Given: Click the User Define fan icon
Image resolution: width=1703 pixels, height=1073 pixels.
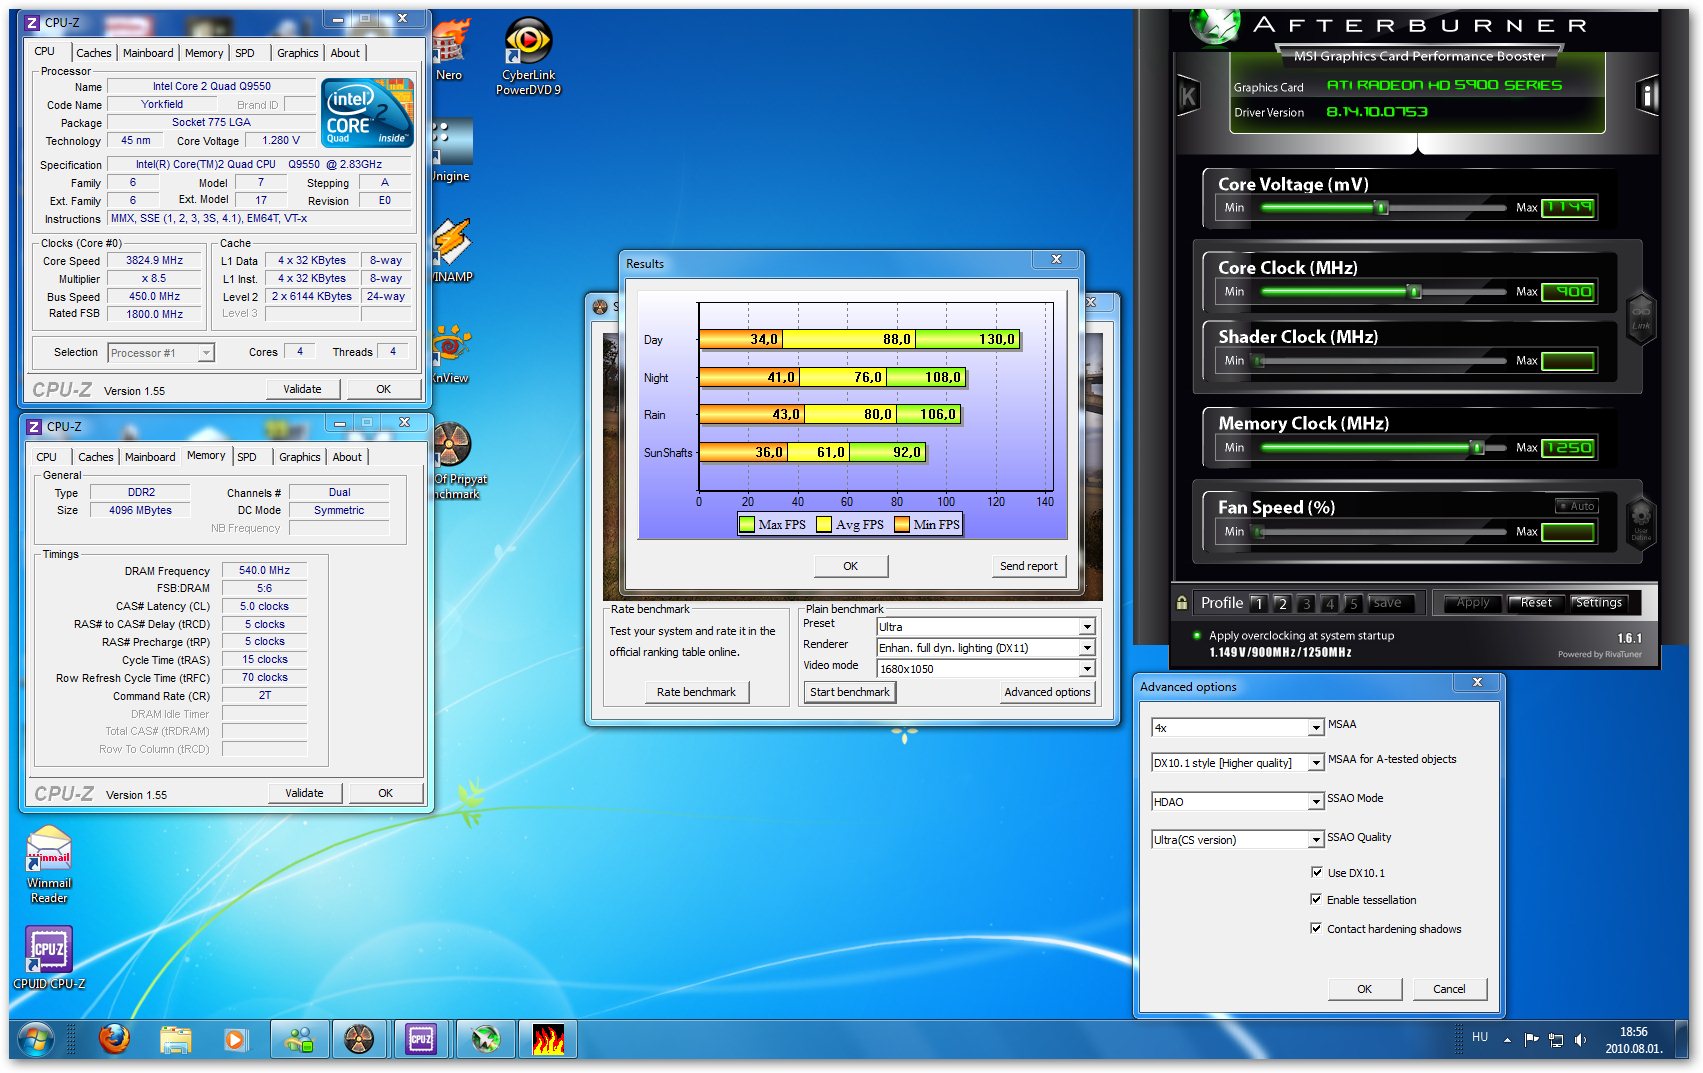Looking at the screenshot, I should tap(1641, 523).
